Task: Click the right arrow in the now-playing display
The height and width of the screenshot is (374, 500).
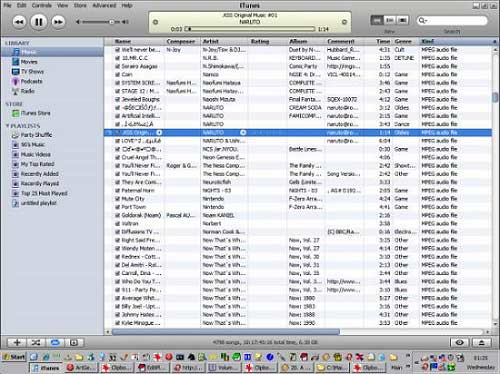Action: coord(344,22)
